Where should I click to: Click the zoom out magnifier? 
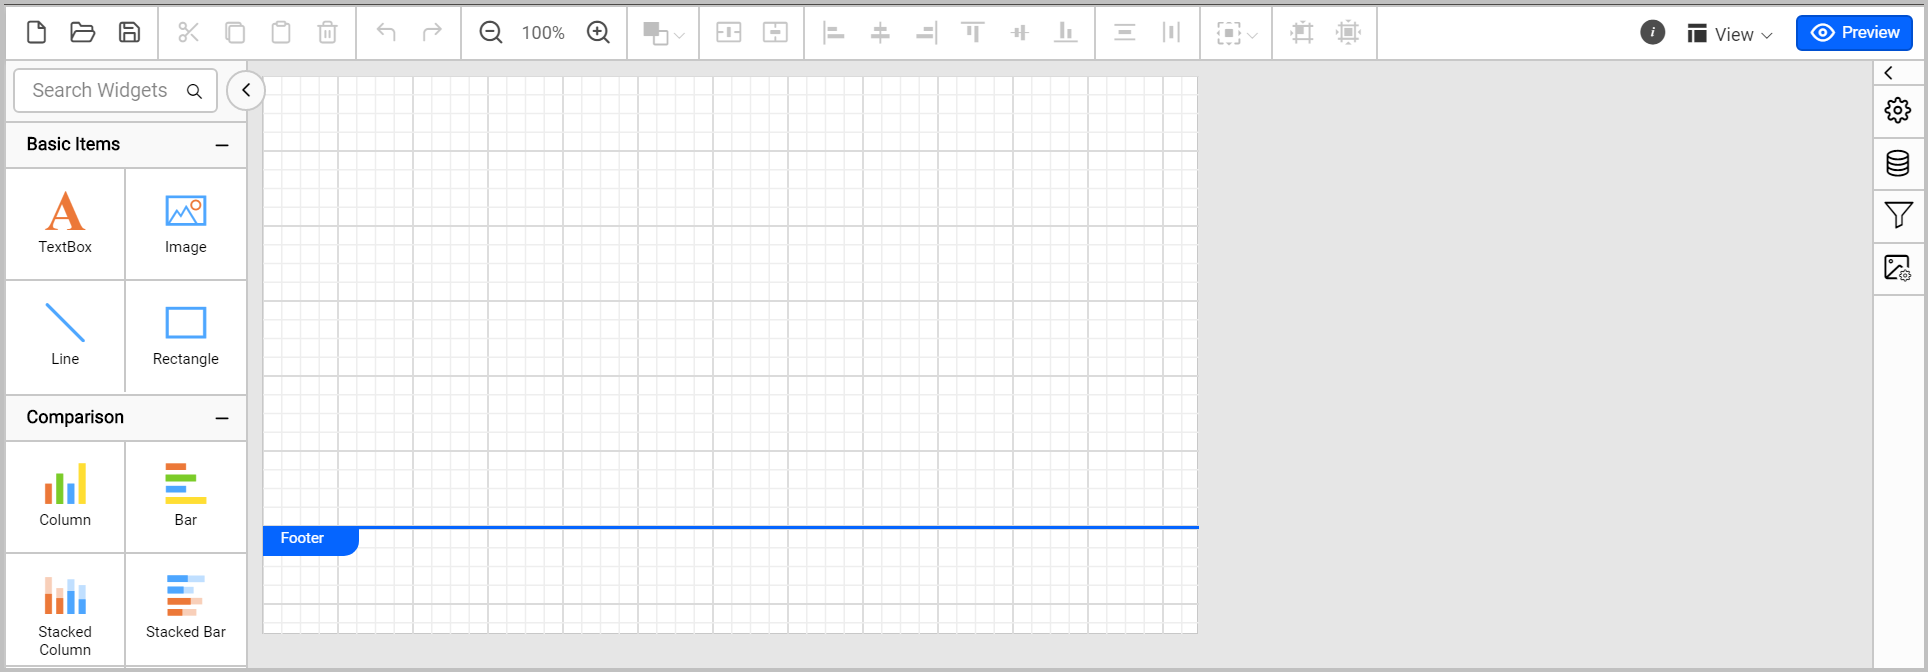pyautogui.click(x=490, y=33)
